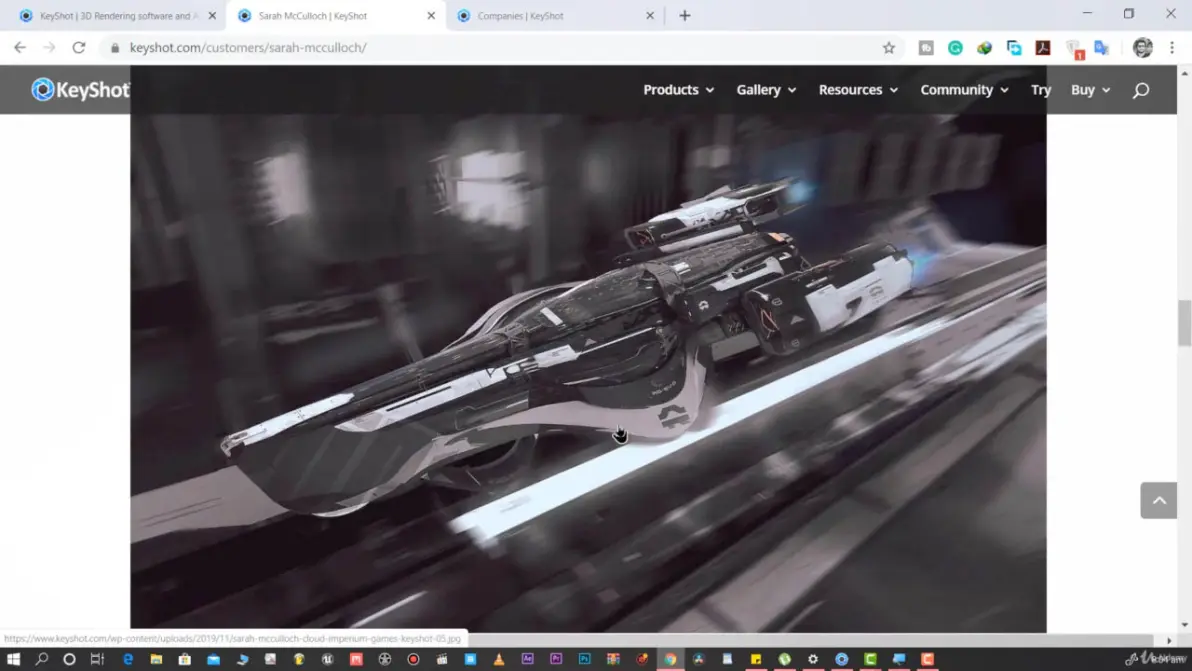Bookmark this page with the star icon
This screenshot has width=1192, height=671.
tap(889, 48)
